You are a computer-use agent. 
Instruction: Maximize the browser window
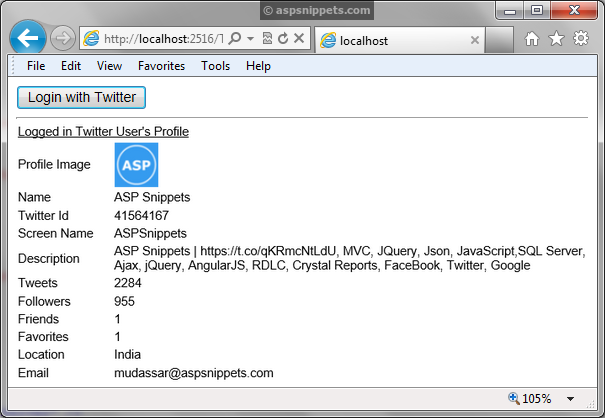tap(537, 10)
